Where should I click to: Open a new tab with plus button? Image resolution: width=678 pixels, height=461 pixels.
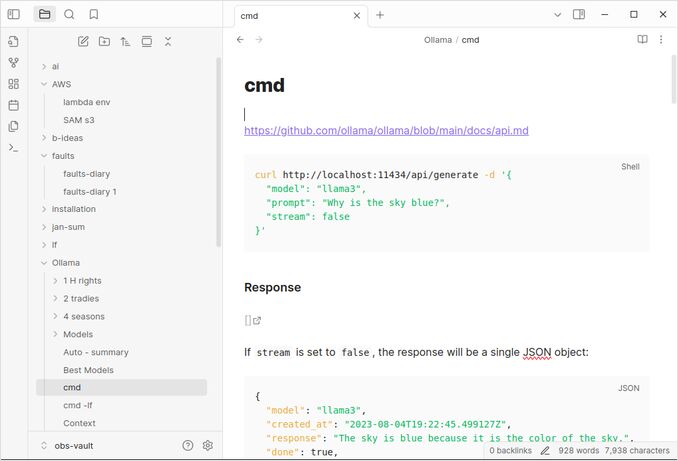coord(380,14)
